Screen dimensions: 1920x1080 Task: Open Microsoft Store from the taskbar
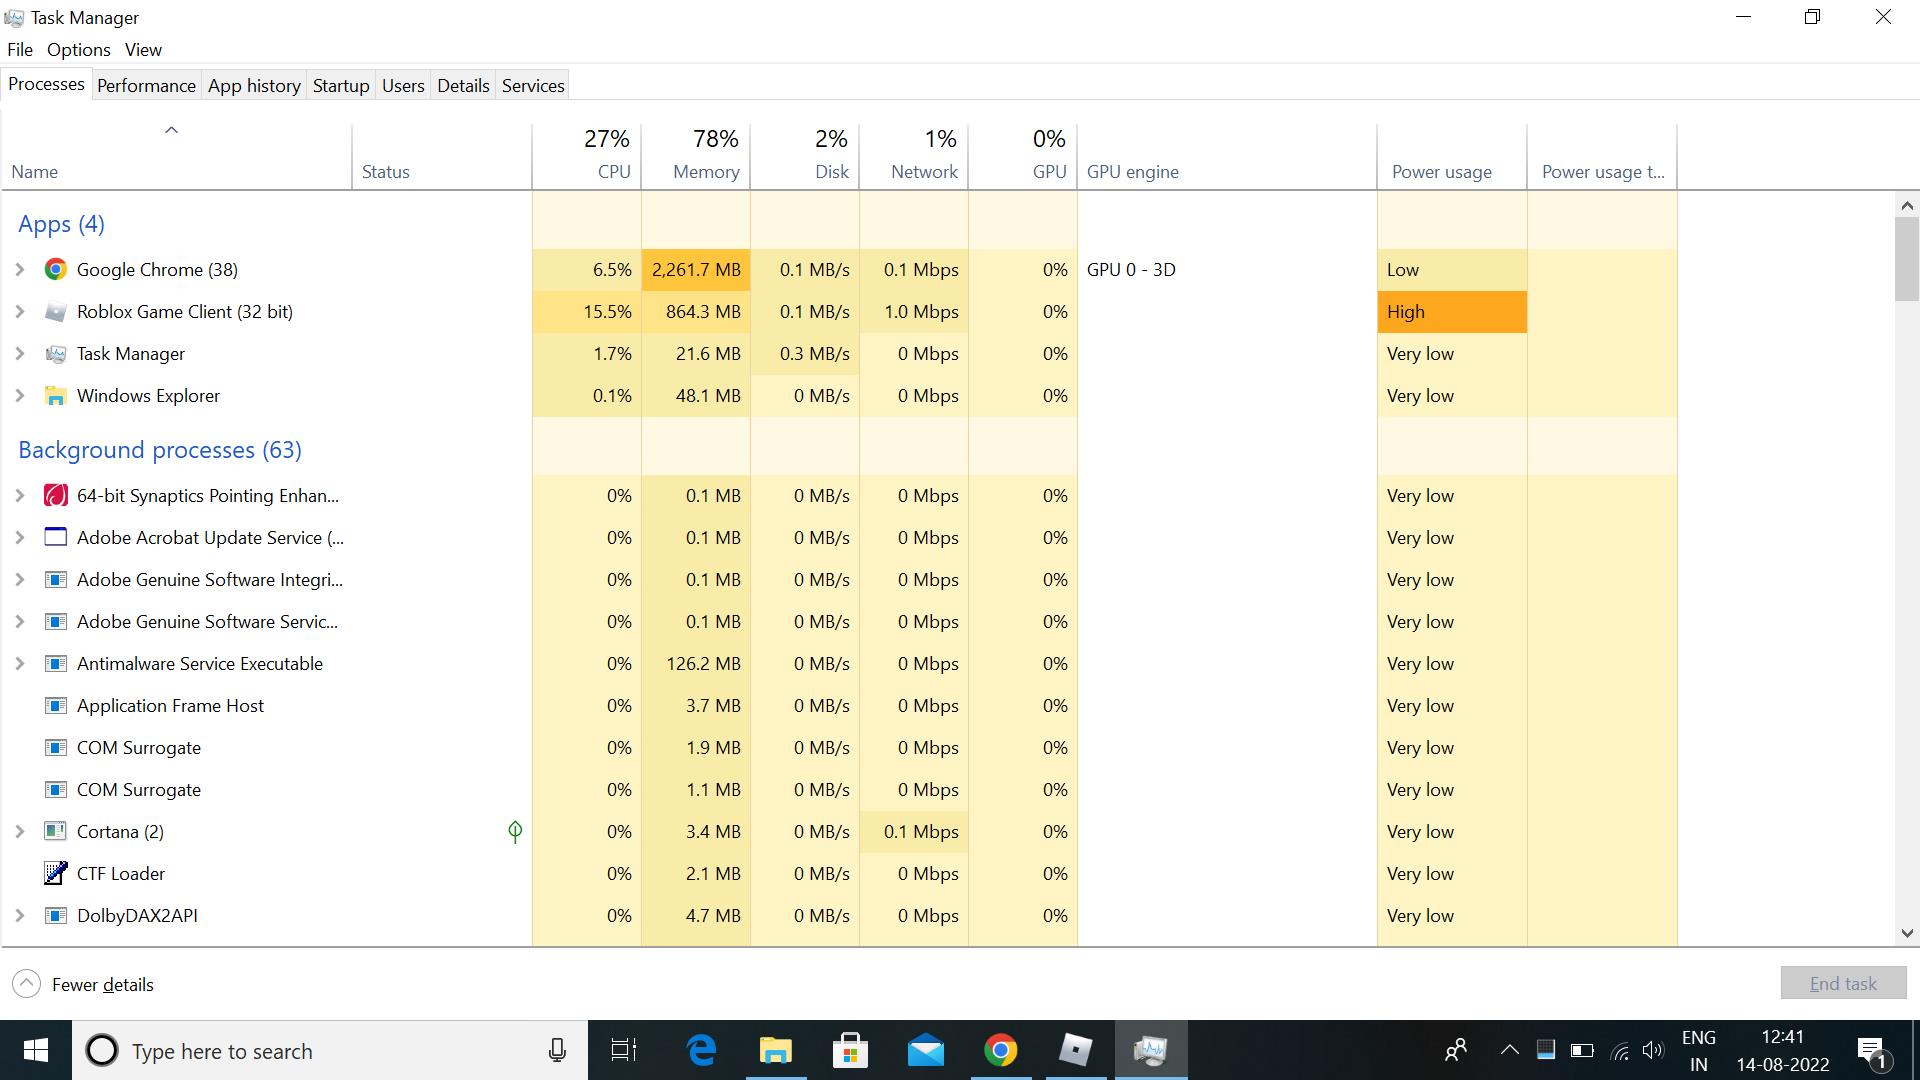(x=850, y=1050)
